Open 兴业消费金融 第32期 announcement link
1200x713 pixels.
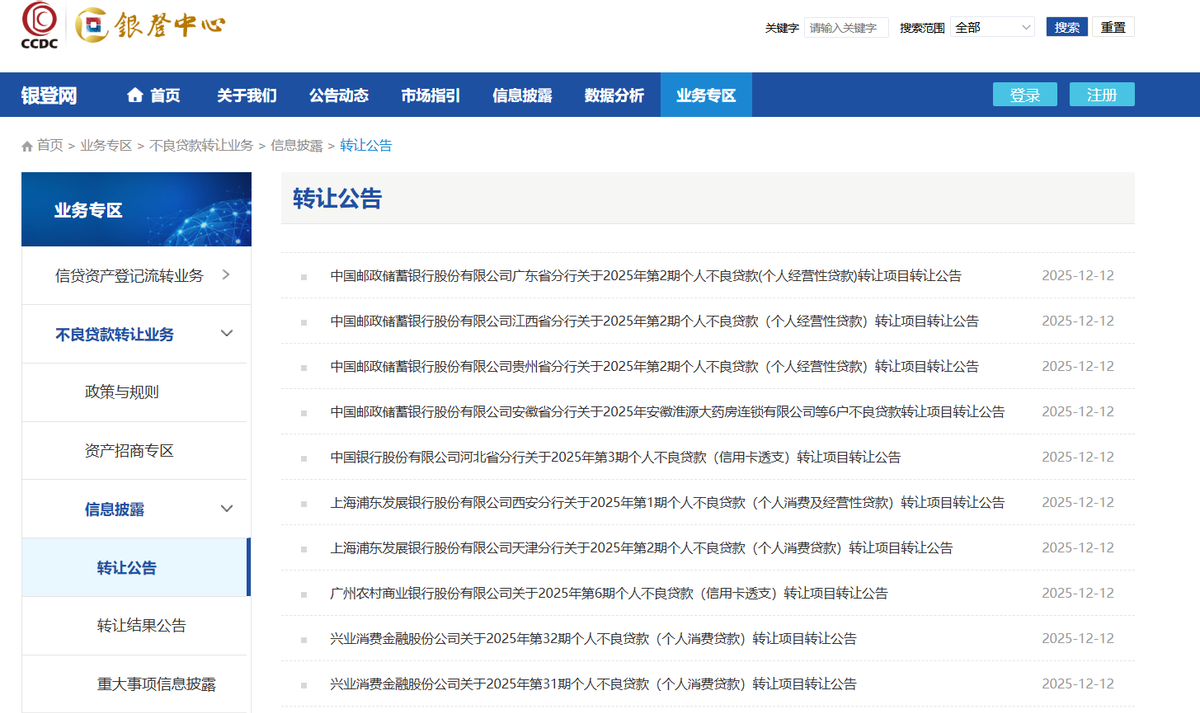click(x=593, y=639)
